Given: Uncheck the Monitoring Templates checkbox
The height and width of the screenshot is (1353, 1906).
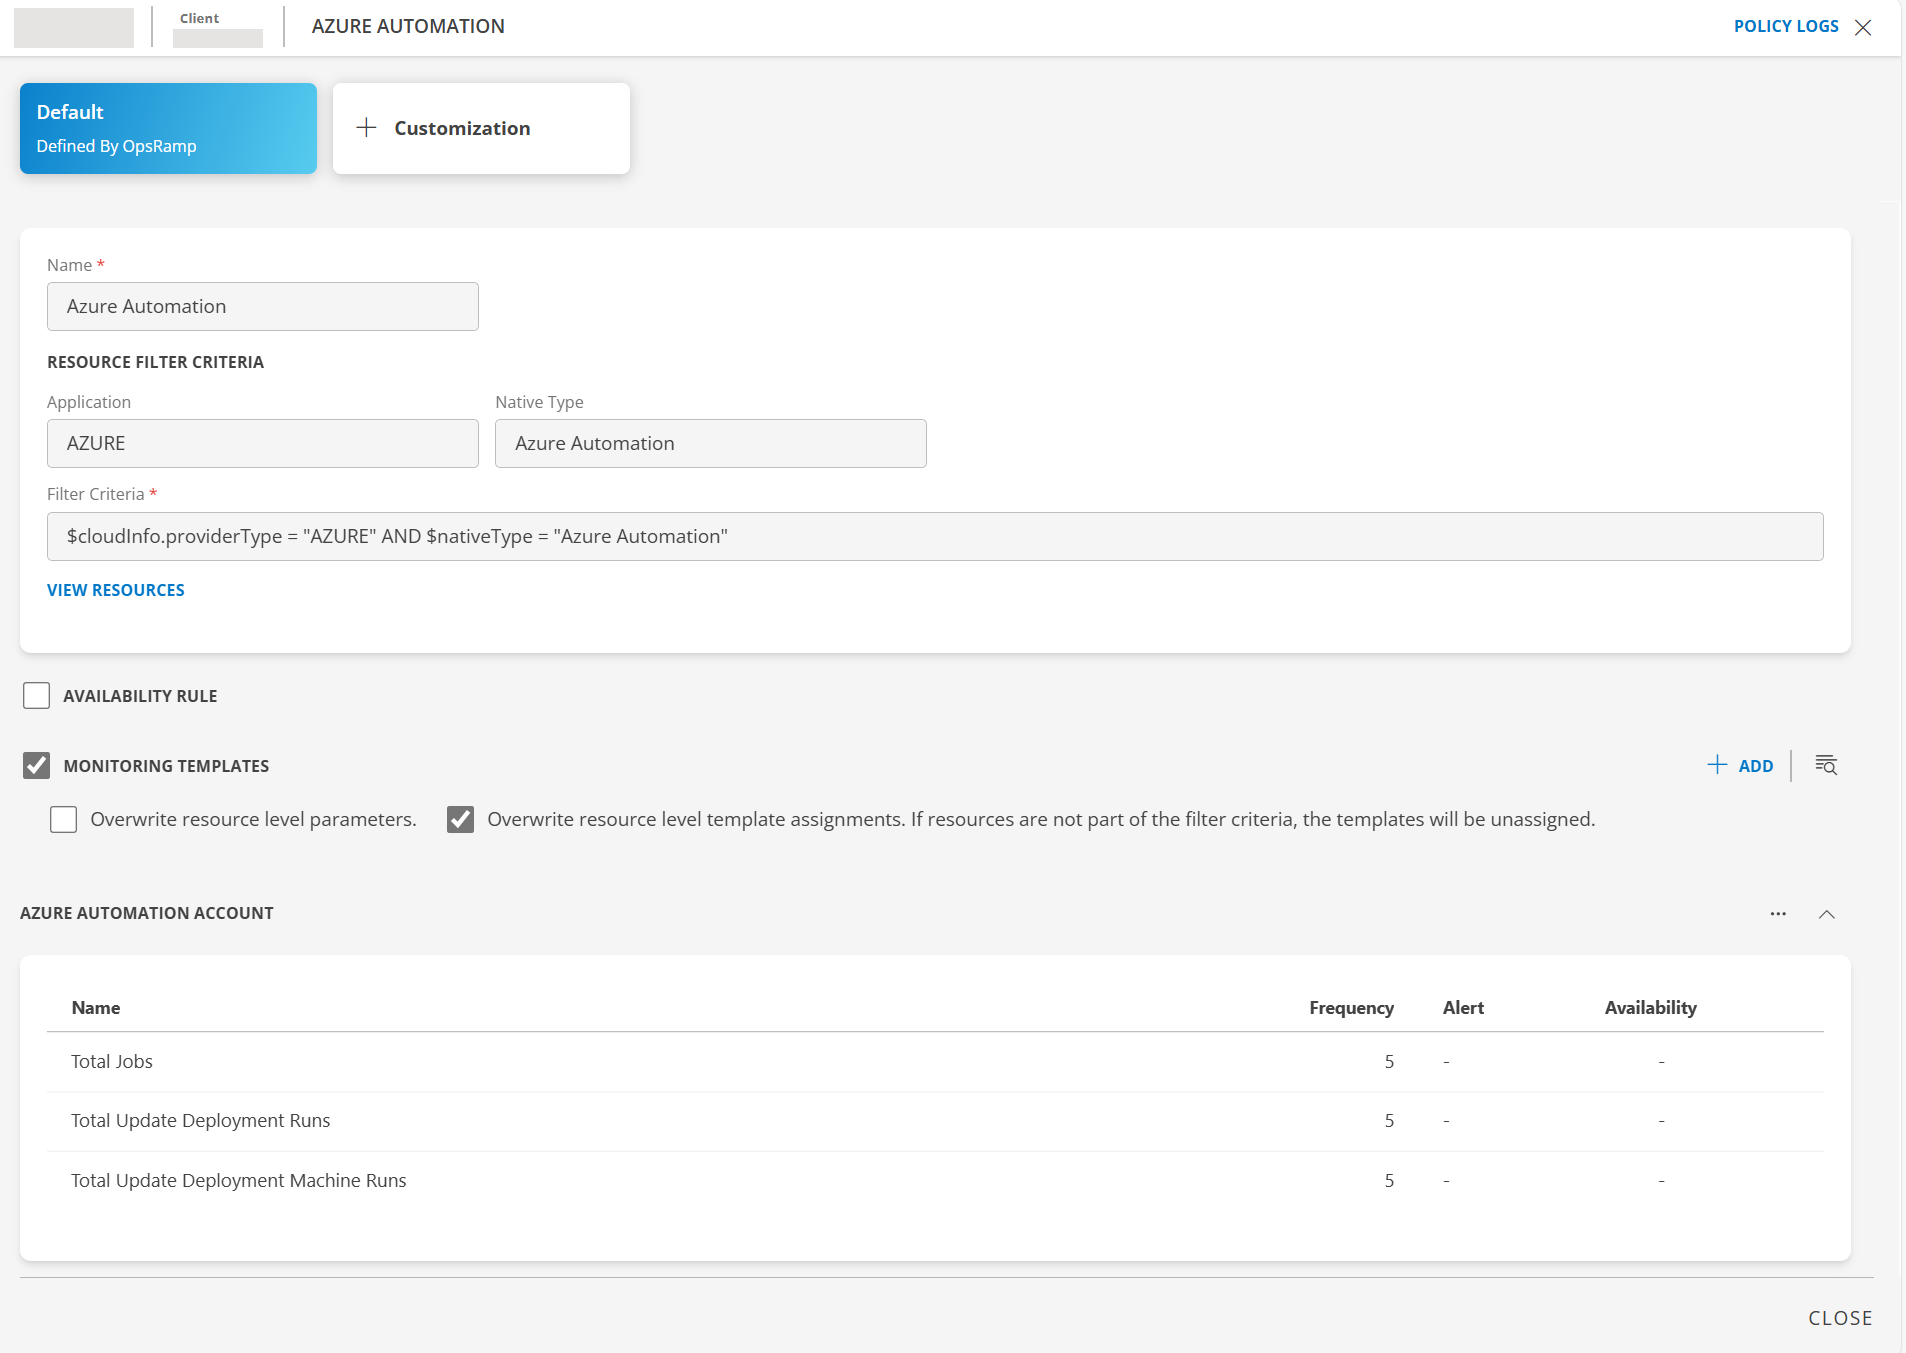Looking at the screenshot, I should (x=37, y=766).
